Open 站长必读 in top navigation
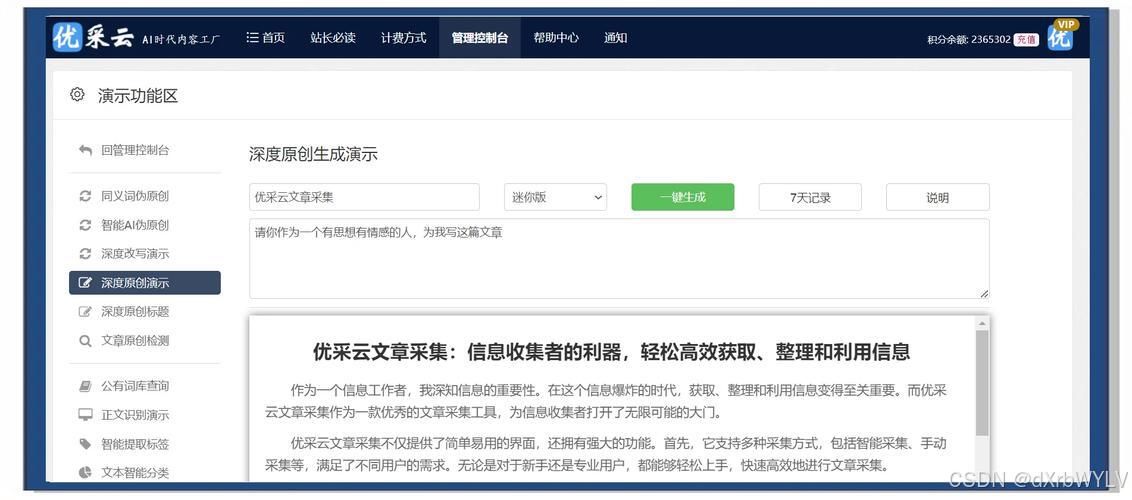 [x=333, y=38]
